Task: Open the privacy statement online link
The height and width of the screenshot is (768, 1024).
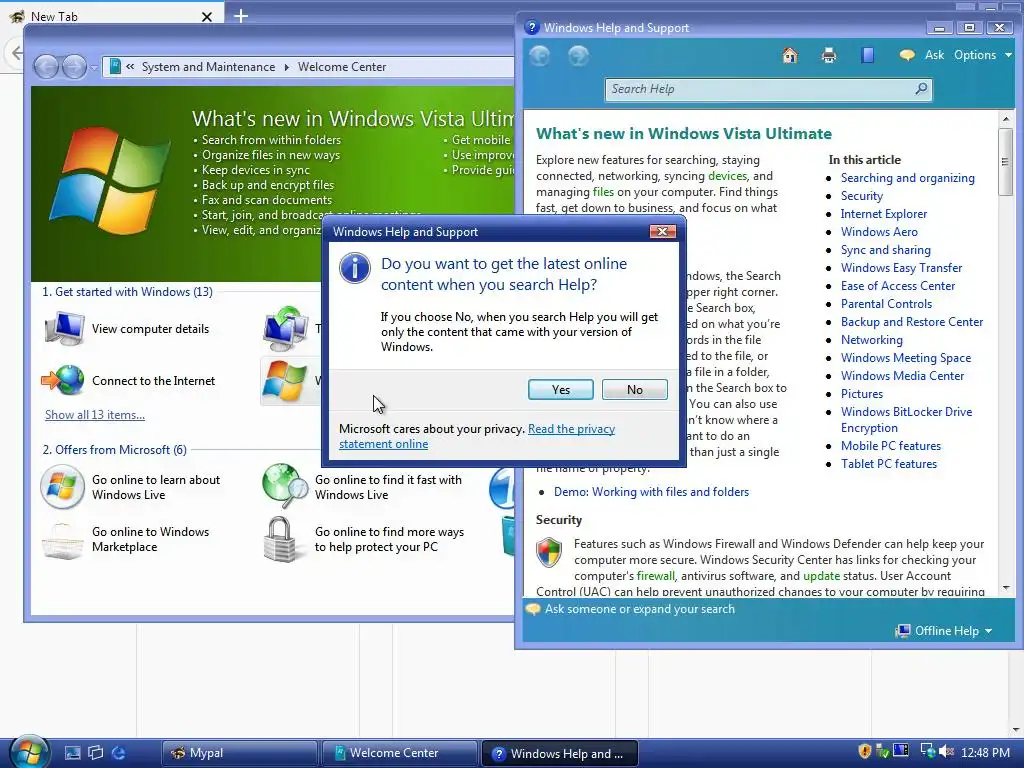Action: tap(477, 436)
